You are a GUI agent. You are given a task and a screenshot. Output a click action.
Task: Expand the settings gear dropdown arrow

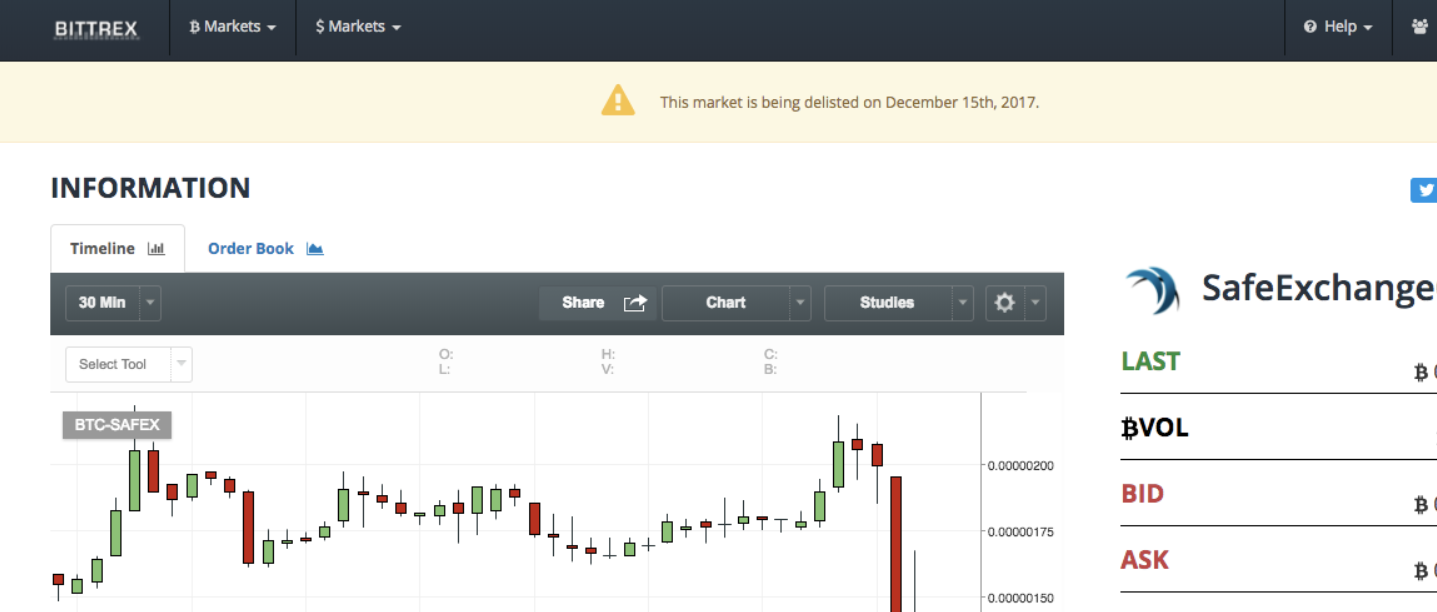coord(1036,303)
